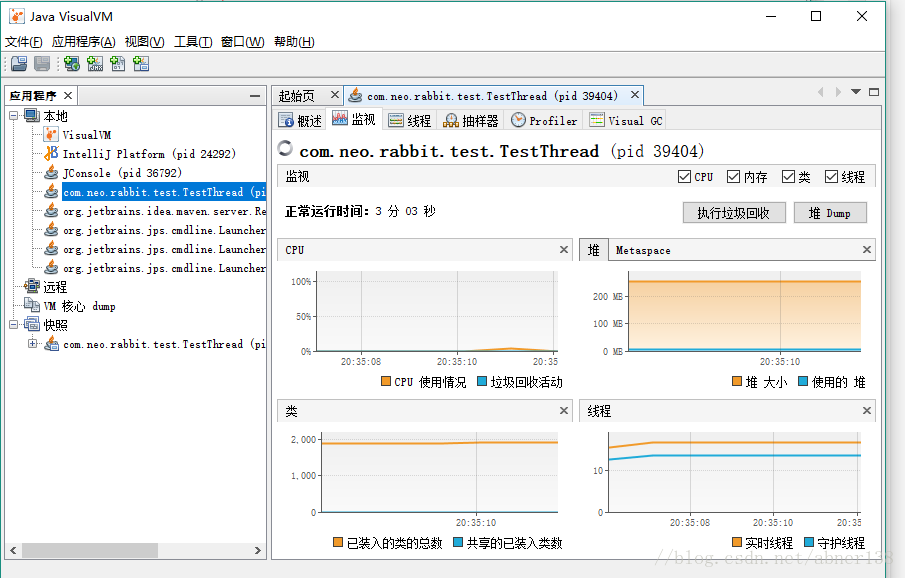Screen dimensions: 905x578
Task: Open the document list dropdown arrow
Action: [856, 92]
